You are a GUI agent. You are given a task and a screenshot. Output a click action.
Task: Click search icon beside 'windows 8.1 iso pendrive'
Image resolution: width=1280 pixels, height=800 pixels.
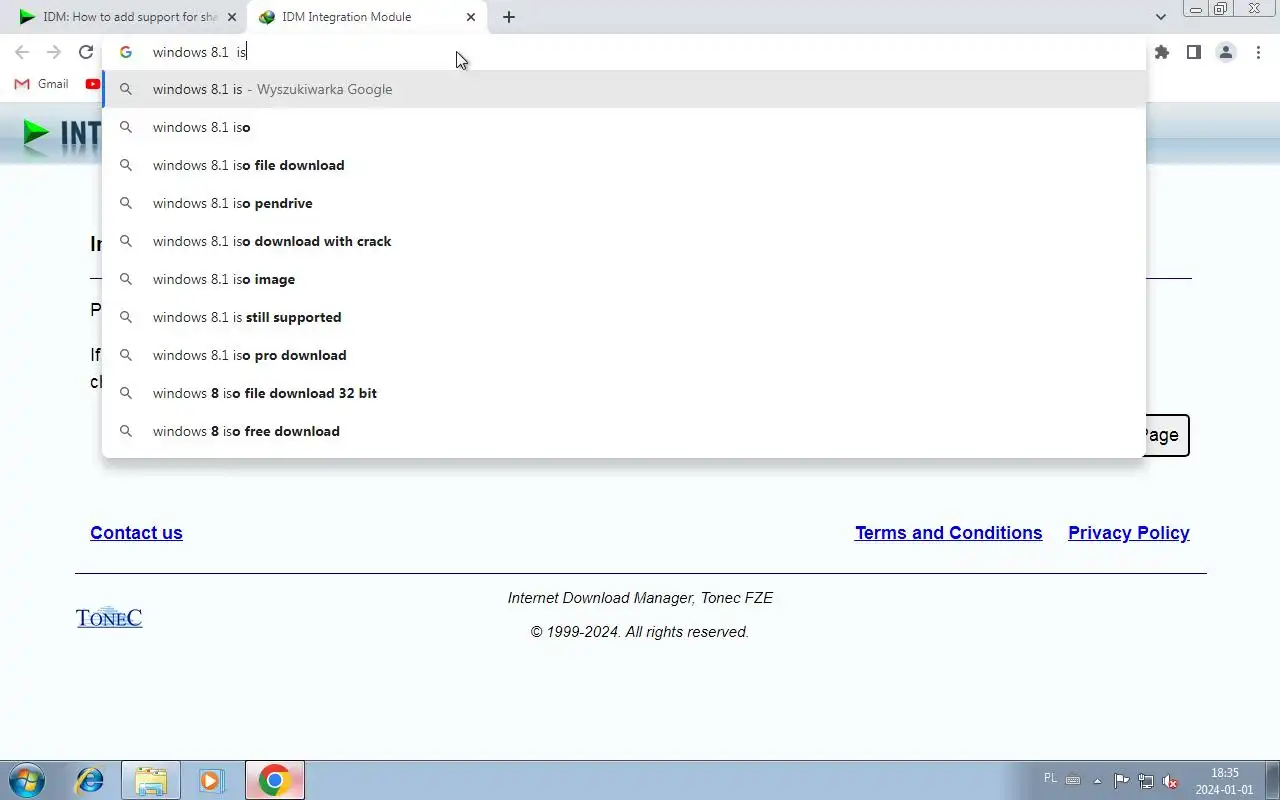tap(126, 203)
